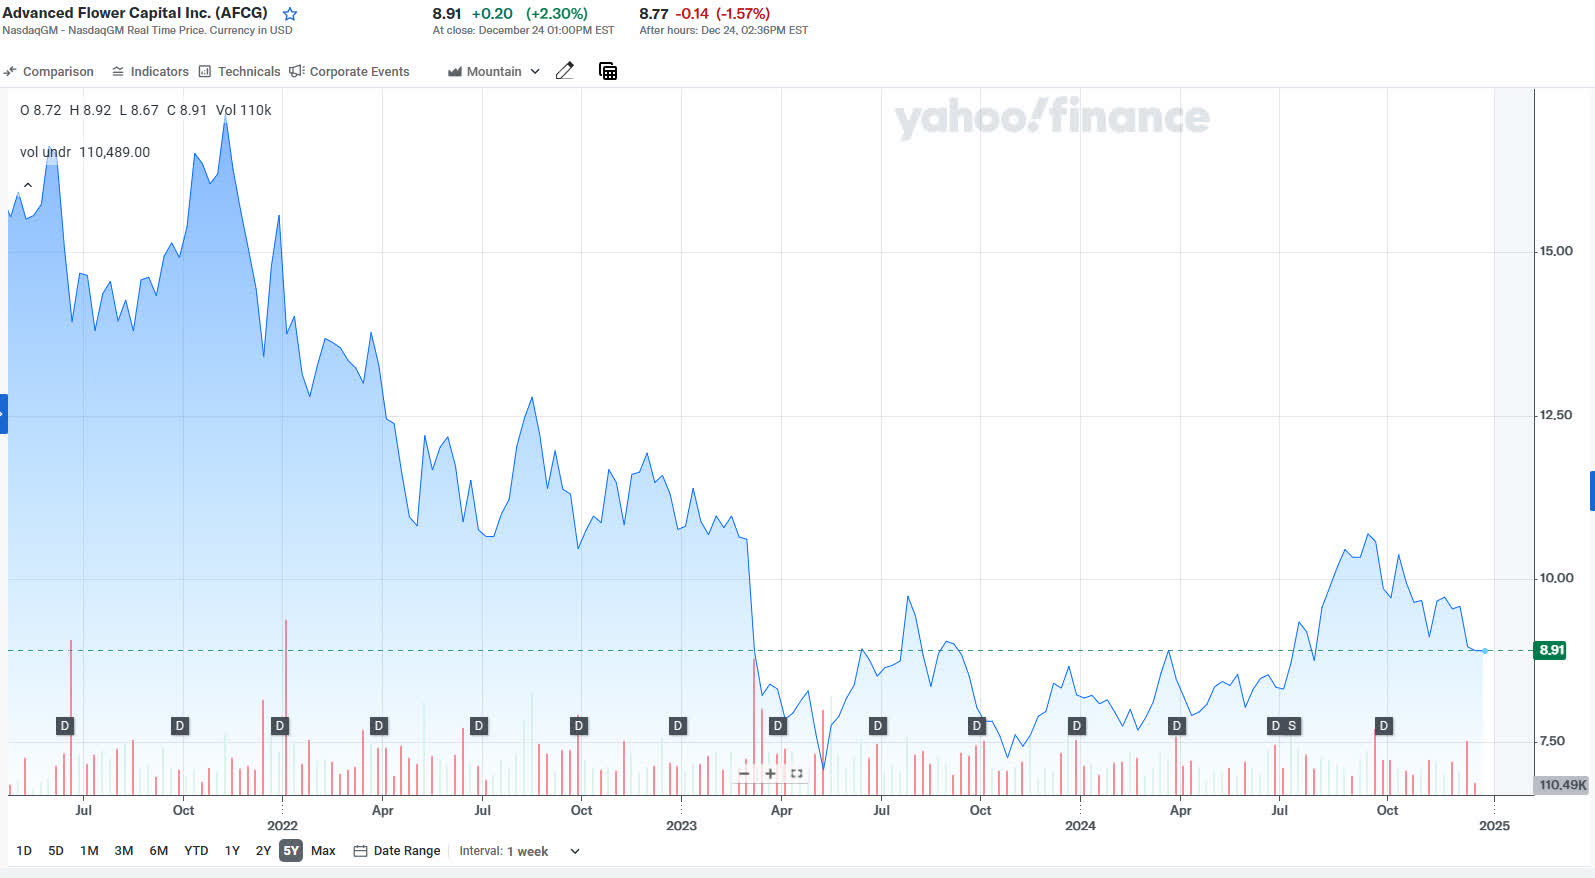Viewport: 1595px width, 878px height.
Task: Collapse the vol undr indicator caret
Action: (28, 185)
